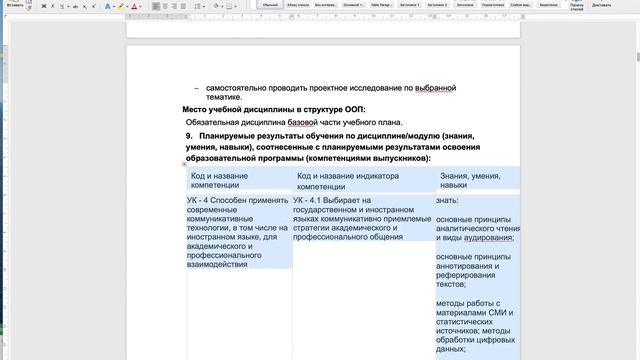
Task: Toggle bold formatting in the ribbon
Action: point(44,6)
